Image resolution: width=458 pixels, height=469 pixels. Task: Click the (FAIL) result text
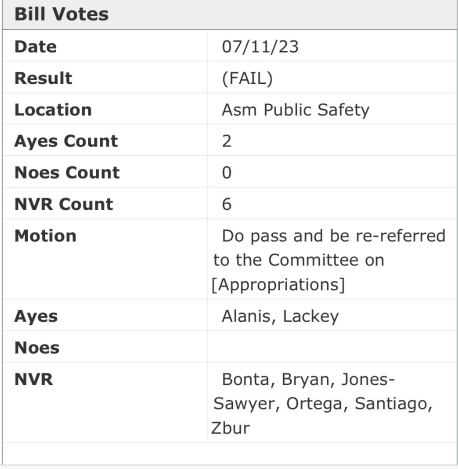click(x=247, y=78)
